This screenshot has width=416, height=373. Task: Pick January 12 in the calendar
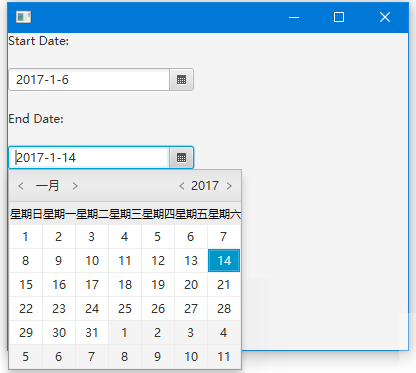tap(158, 260)
